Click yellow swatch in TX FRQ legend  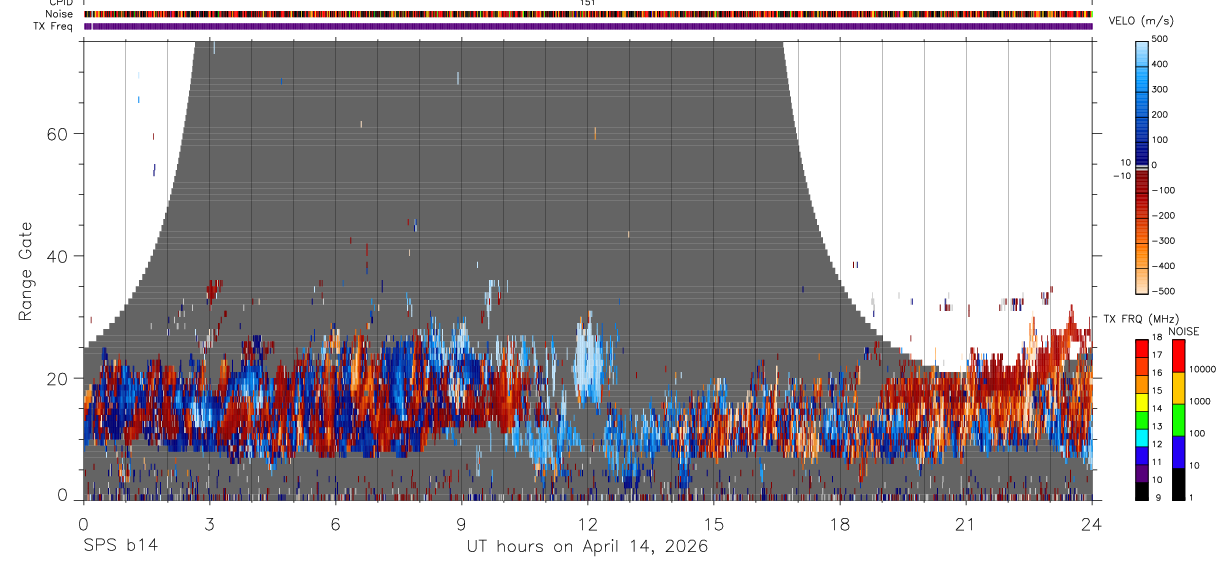click(x=1142, y=400)
